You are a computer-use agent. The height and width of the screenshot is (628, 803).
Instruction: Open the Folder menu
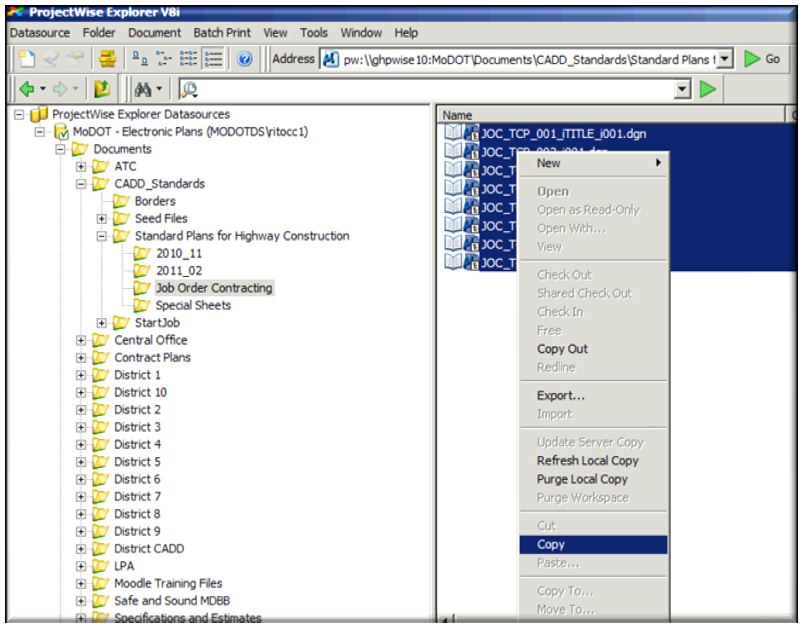pyautogui.click(x=99, y=33)
